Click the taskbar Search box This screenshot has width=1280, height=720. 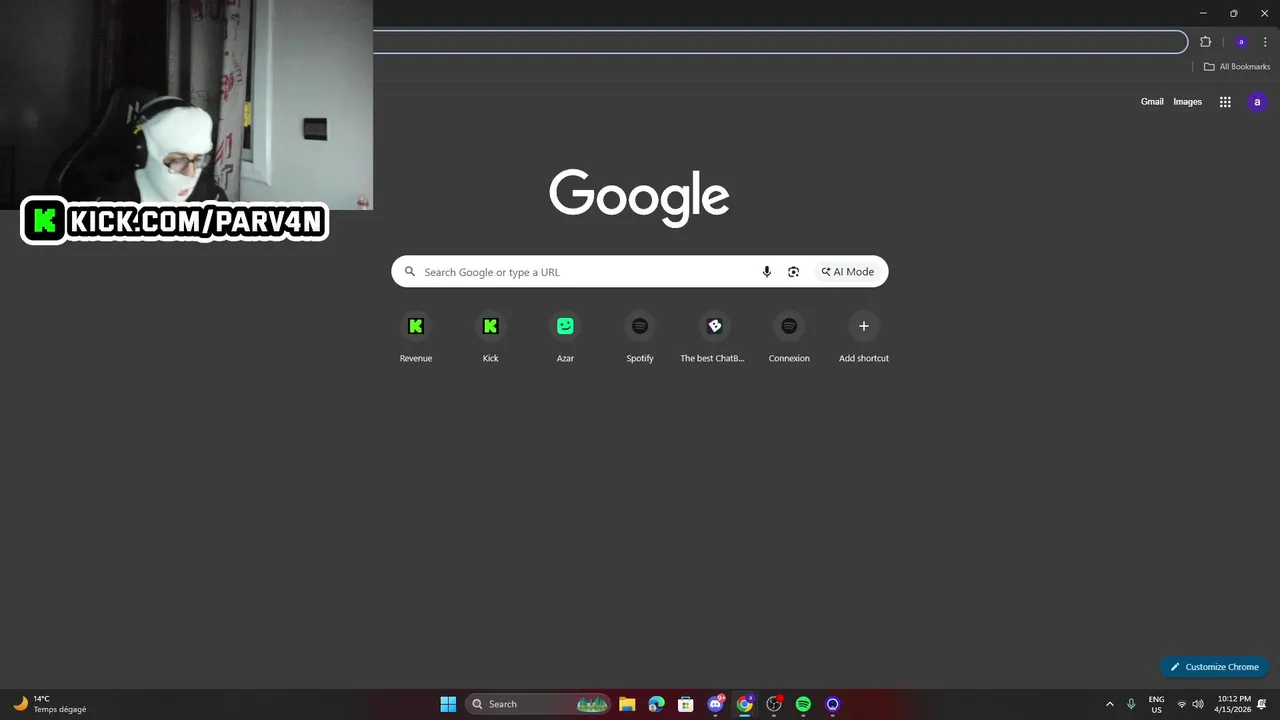point(538,704)
